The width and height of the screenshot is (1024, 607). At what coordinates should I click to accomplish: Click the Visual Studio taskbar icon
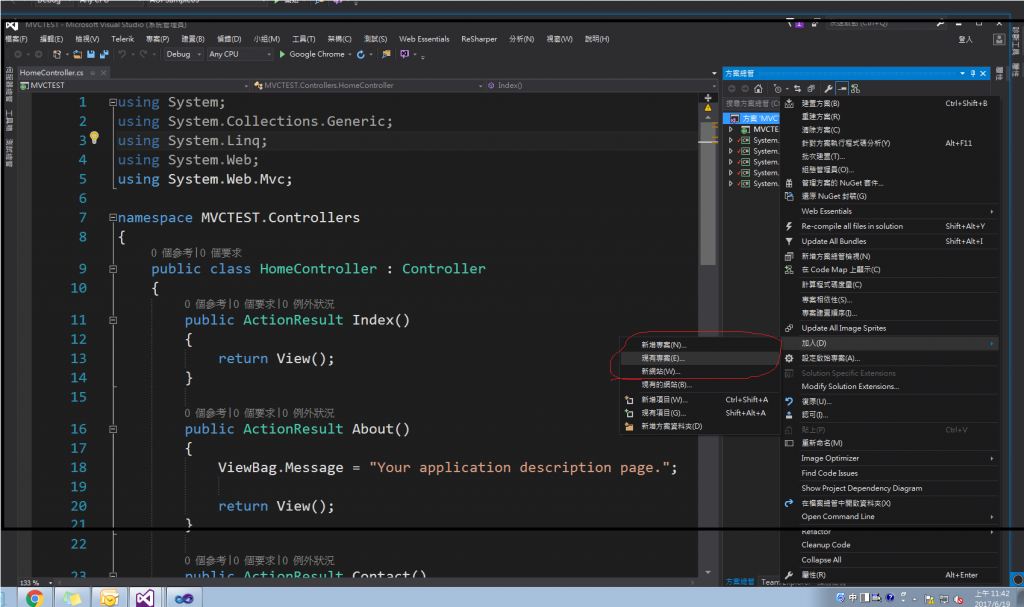point(145,597)
